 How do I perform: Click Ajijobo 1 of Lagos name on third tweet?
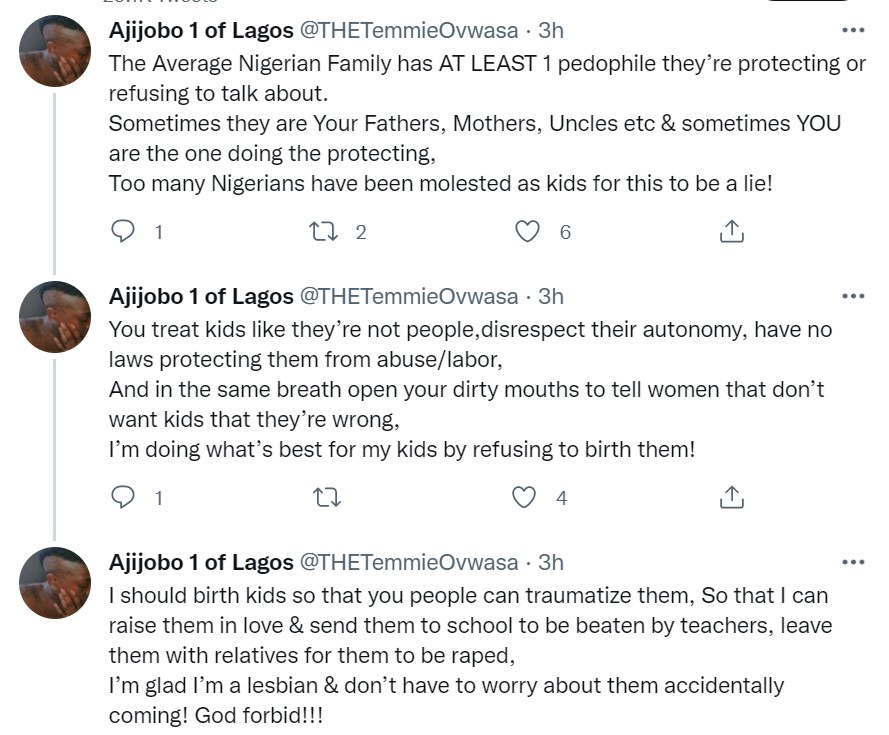[200, 562]
